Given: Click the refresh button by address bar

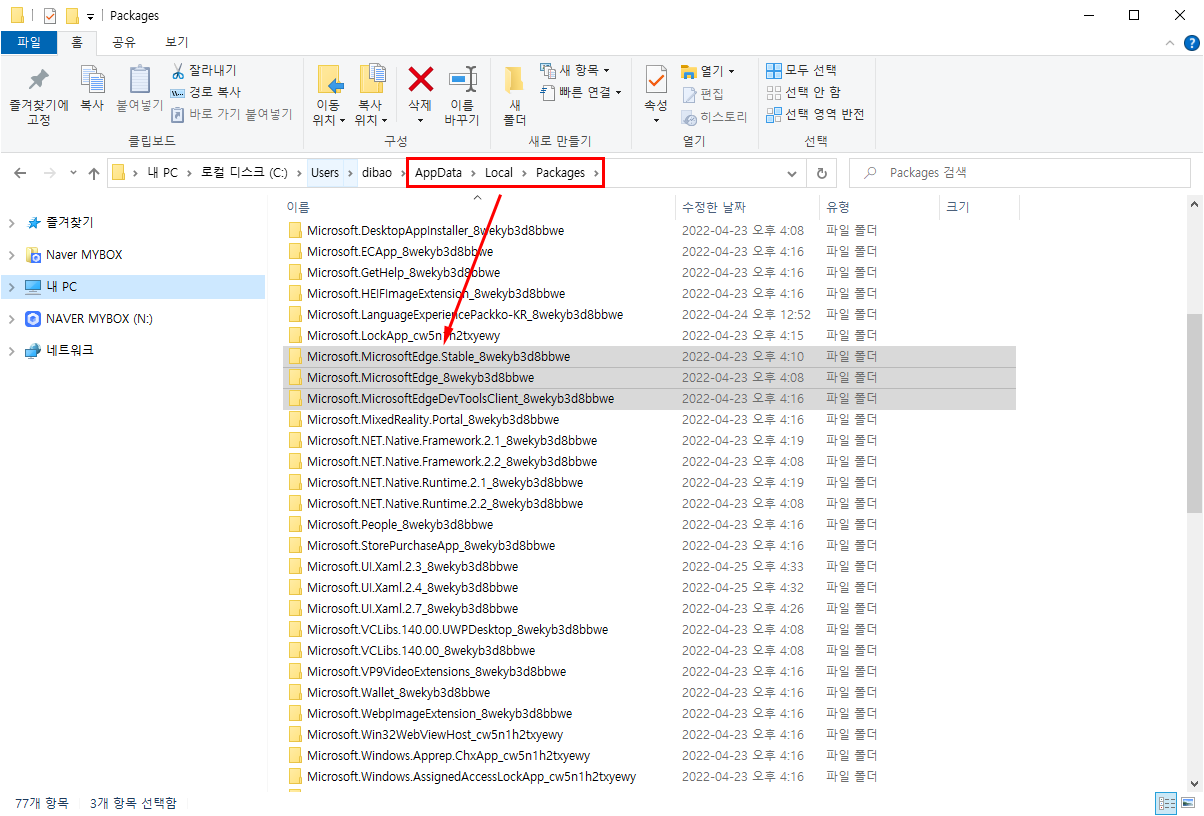Looking at the screenshot, I should coord(822,173).
